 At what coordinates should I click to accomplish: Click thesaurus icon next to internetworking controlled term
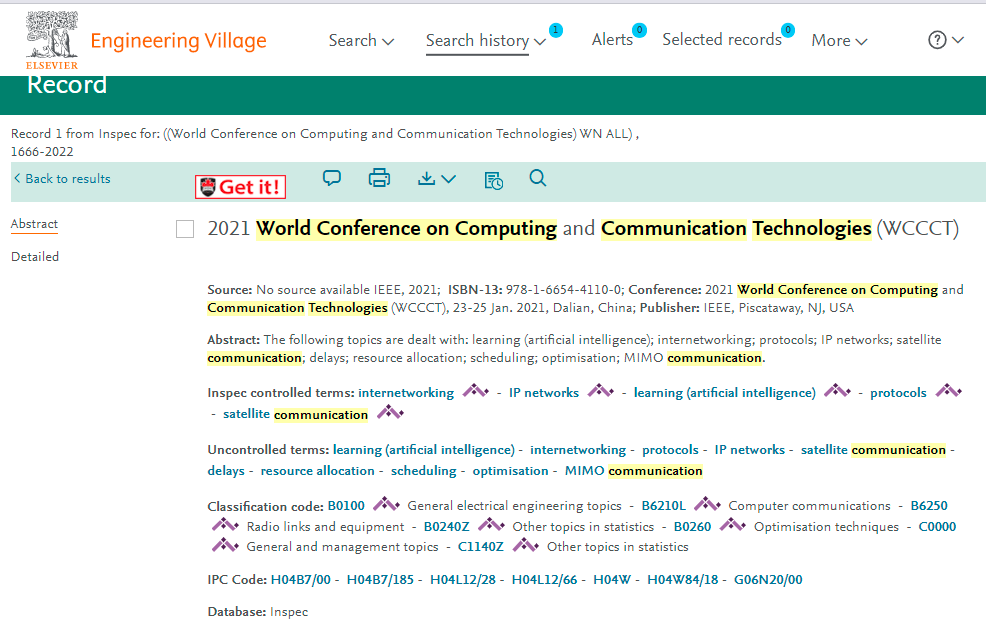475,391
